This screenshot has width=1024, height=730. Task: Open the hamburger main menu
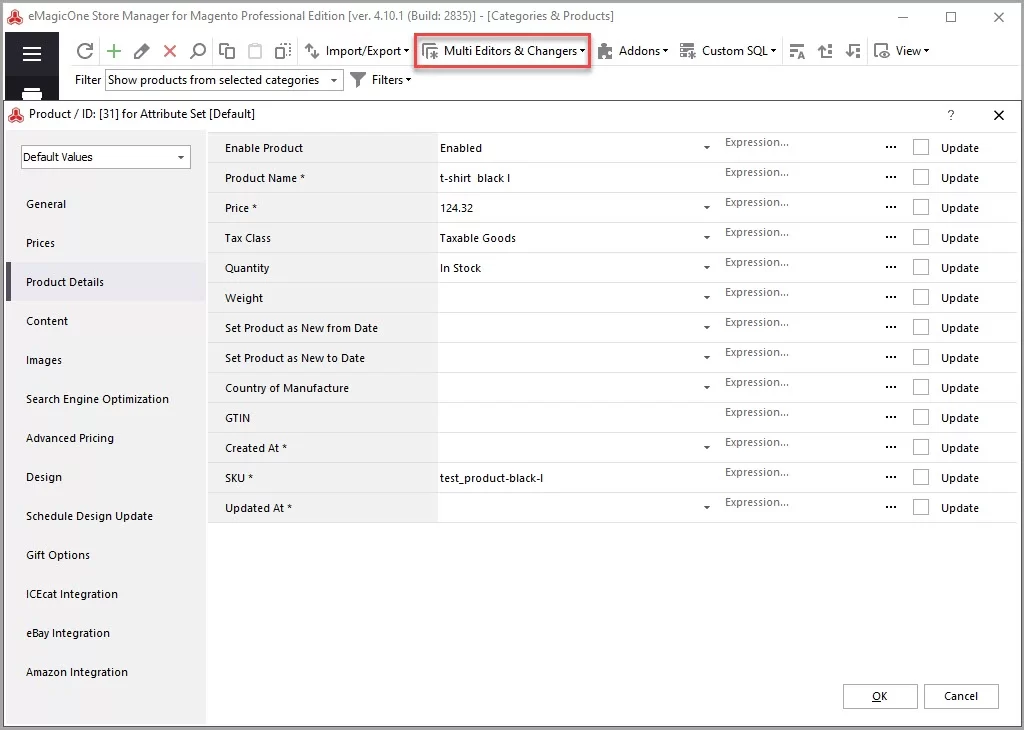tap(32, 54)
